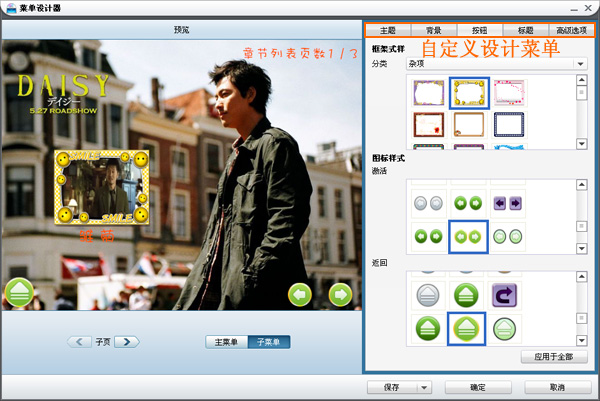Click the 取消 button
The image size is (600, 401).
coord(558,387)
